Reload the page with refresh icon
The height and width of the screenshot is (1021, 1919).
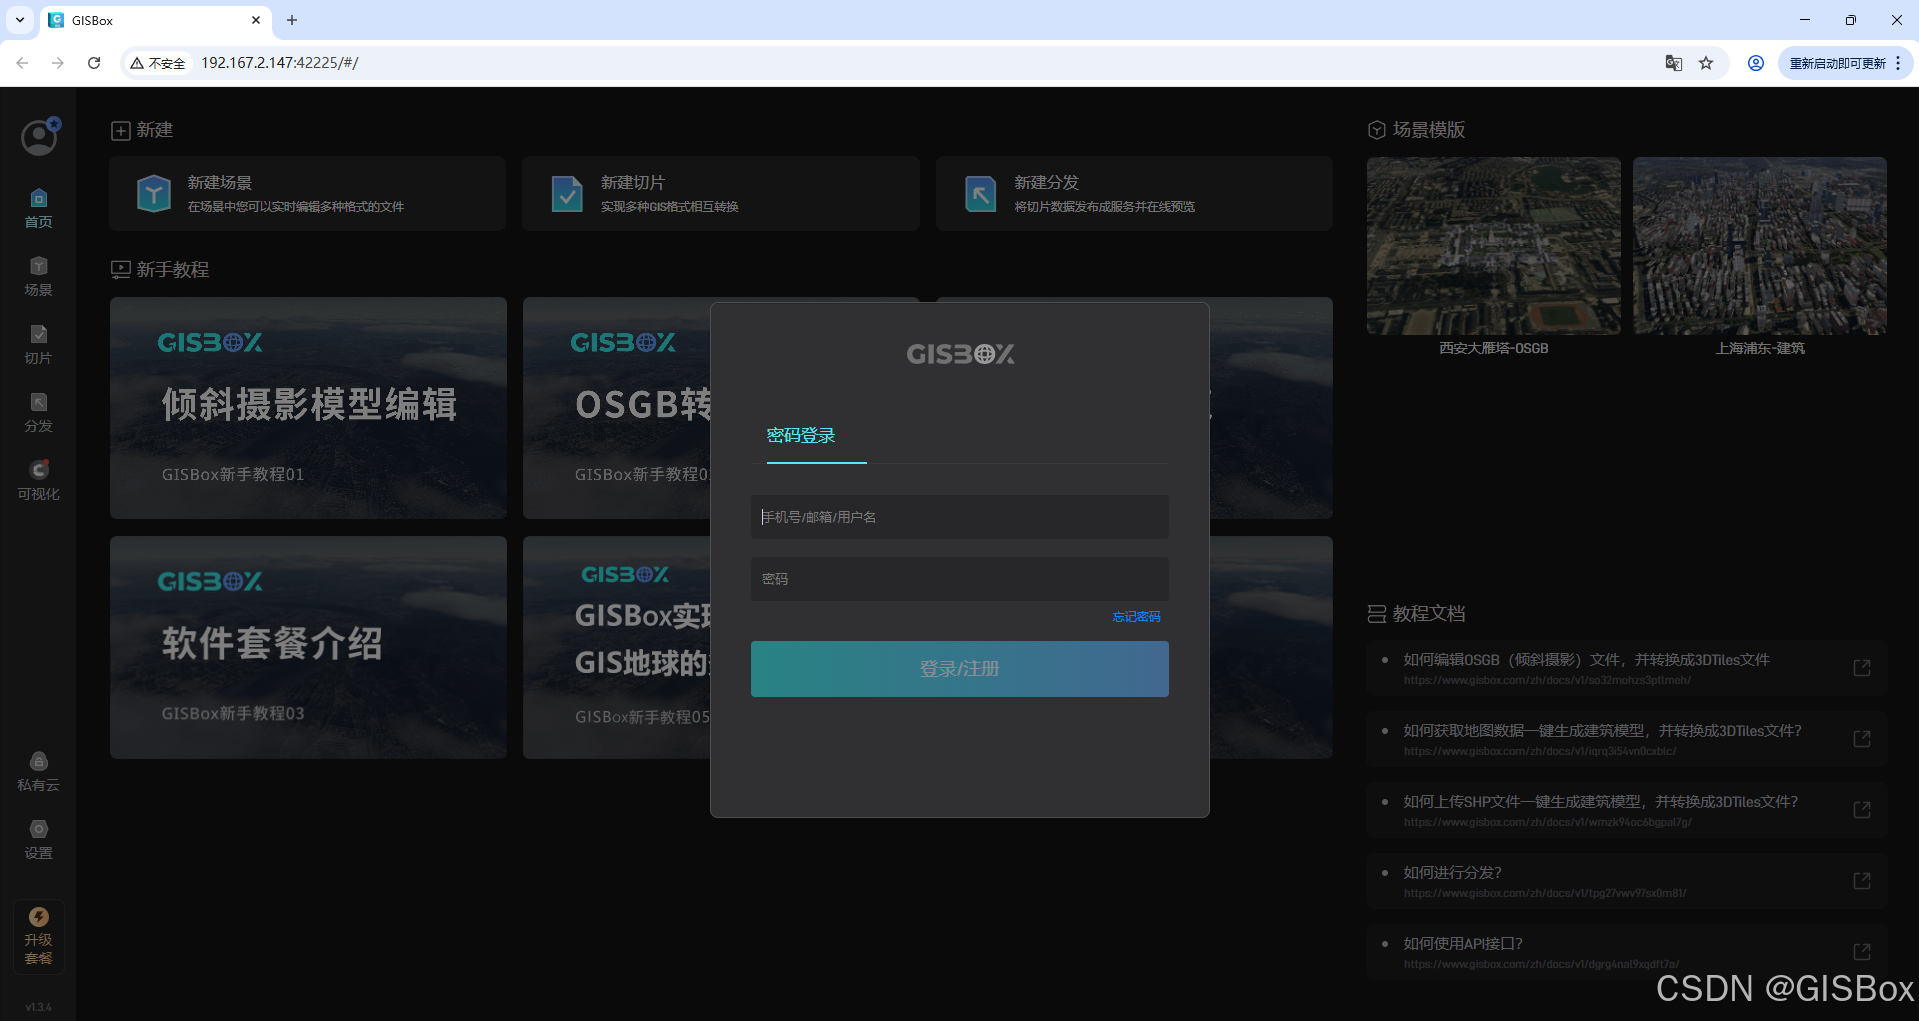[x=94, y=63]
